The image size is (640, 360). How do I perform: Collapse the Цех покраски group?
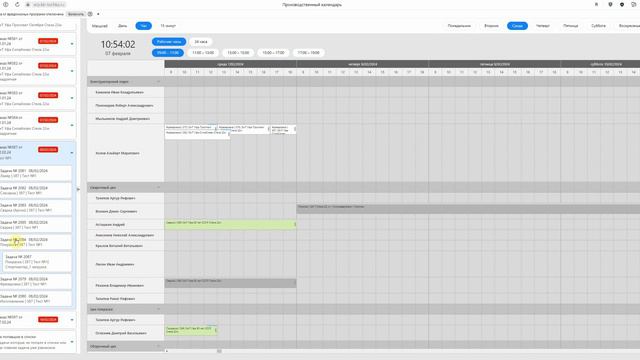coord(159,309)
